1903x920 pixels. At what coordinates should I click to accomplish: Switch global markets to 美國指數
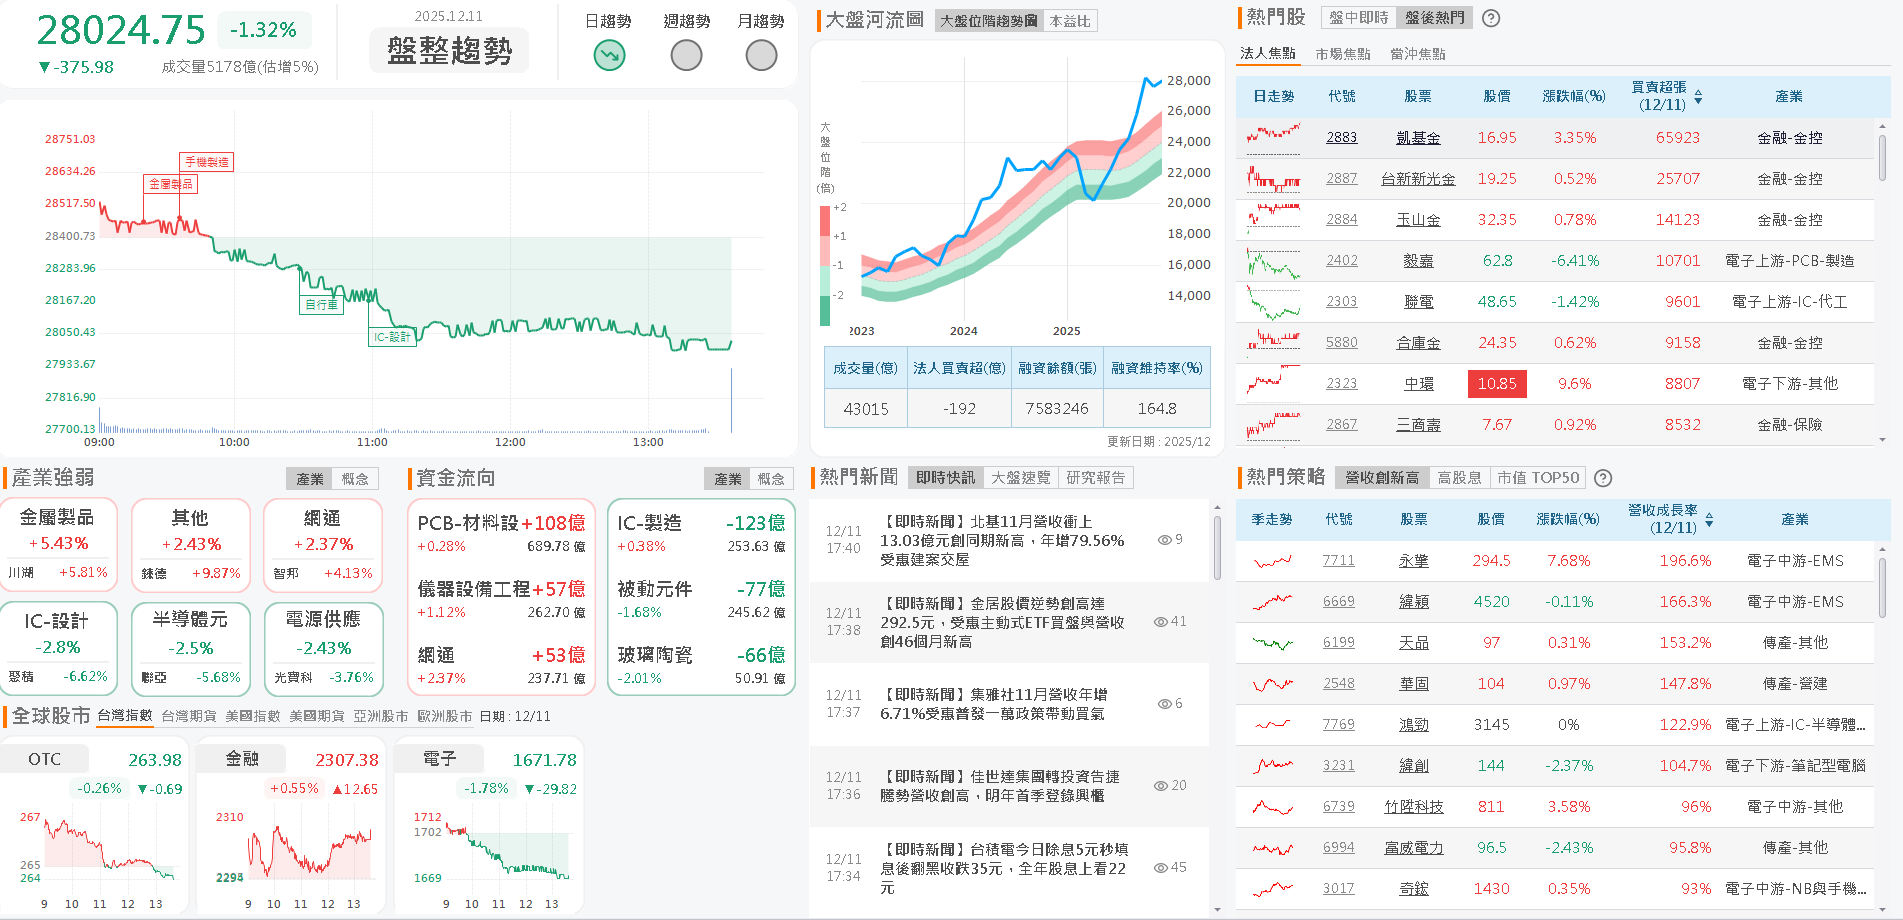point(253,715)
